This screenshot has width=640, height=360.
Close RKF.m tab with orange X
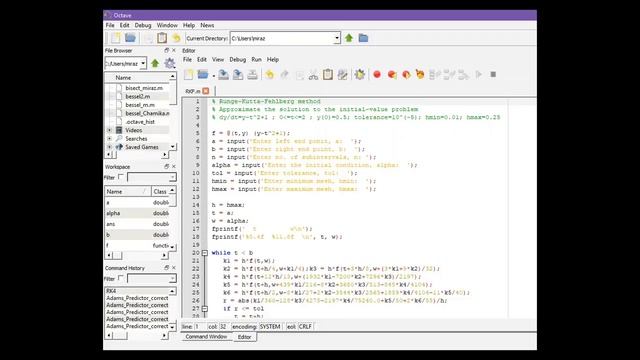pos(206,91)
